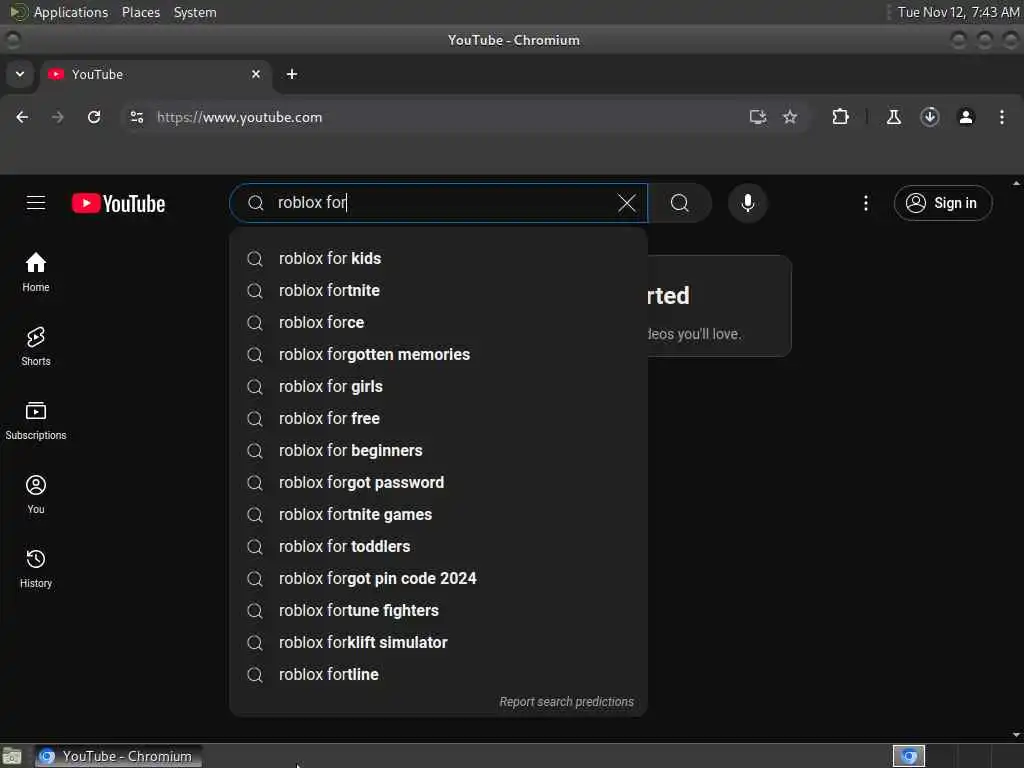
Task: Select suggestion 'roblox fortnite games'
Action: (438, 515)
